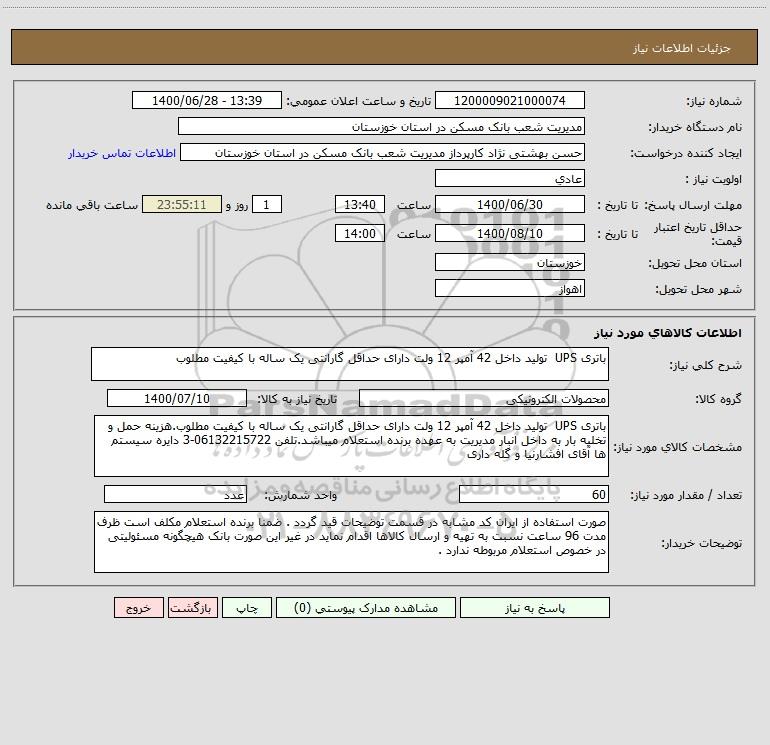Click the چاپ print button
This screenshot has width=770, height=745.
point(247,607)
